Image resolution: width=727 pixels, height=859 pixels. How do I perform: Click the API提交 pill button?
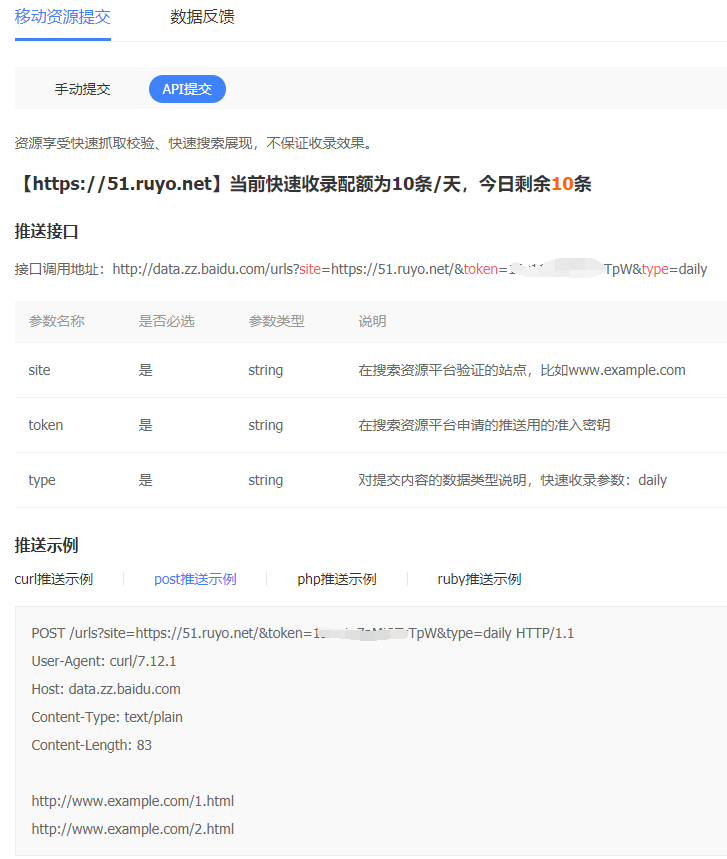(x=187, y=89)
